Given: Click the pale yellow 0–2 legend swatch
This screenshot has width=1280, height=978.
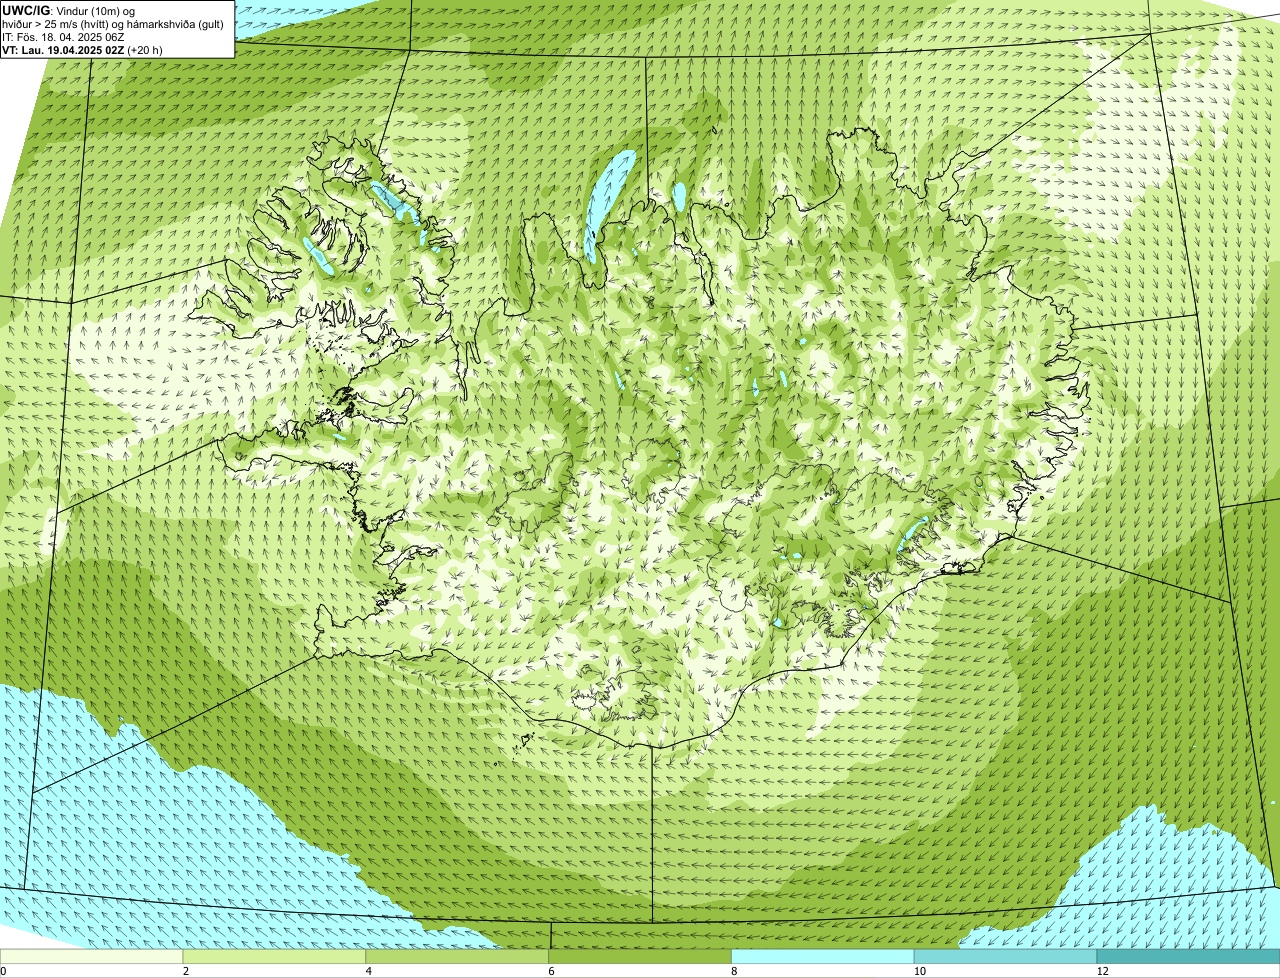Looking at the screenshot, I should click(x=92, y=956).
